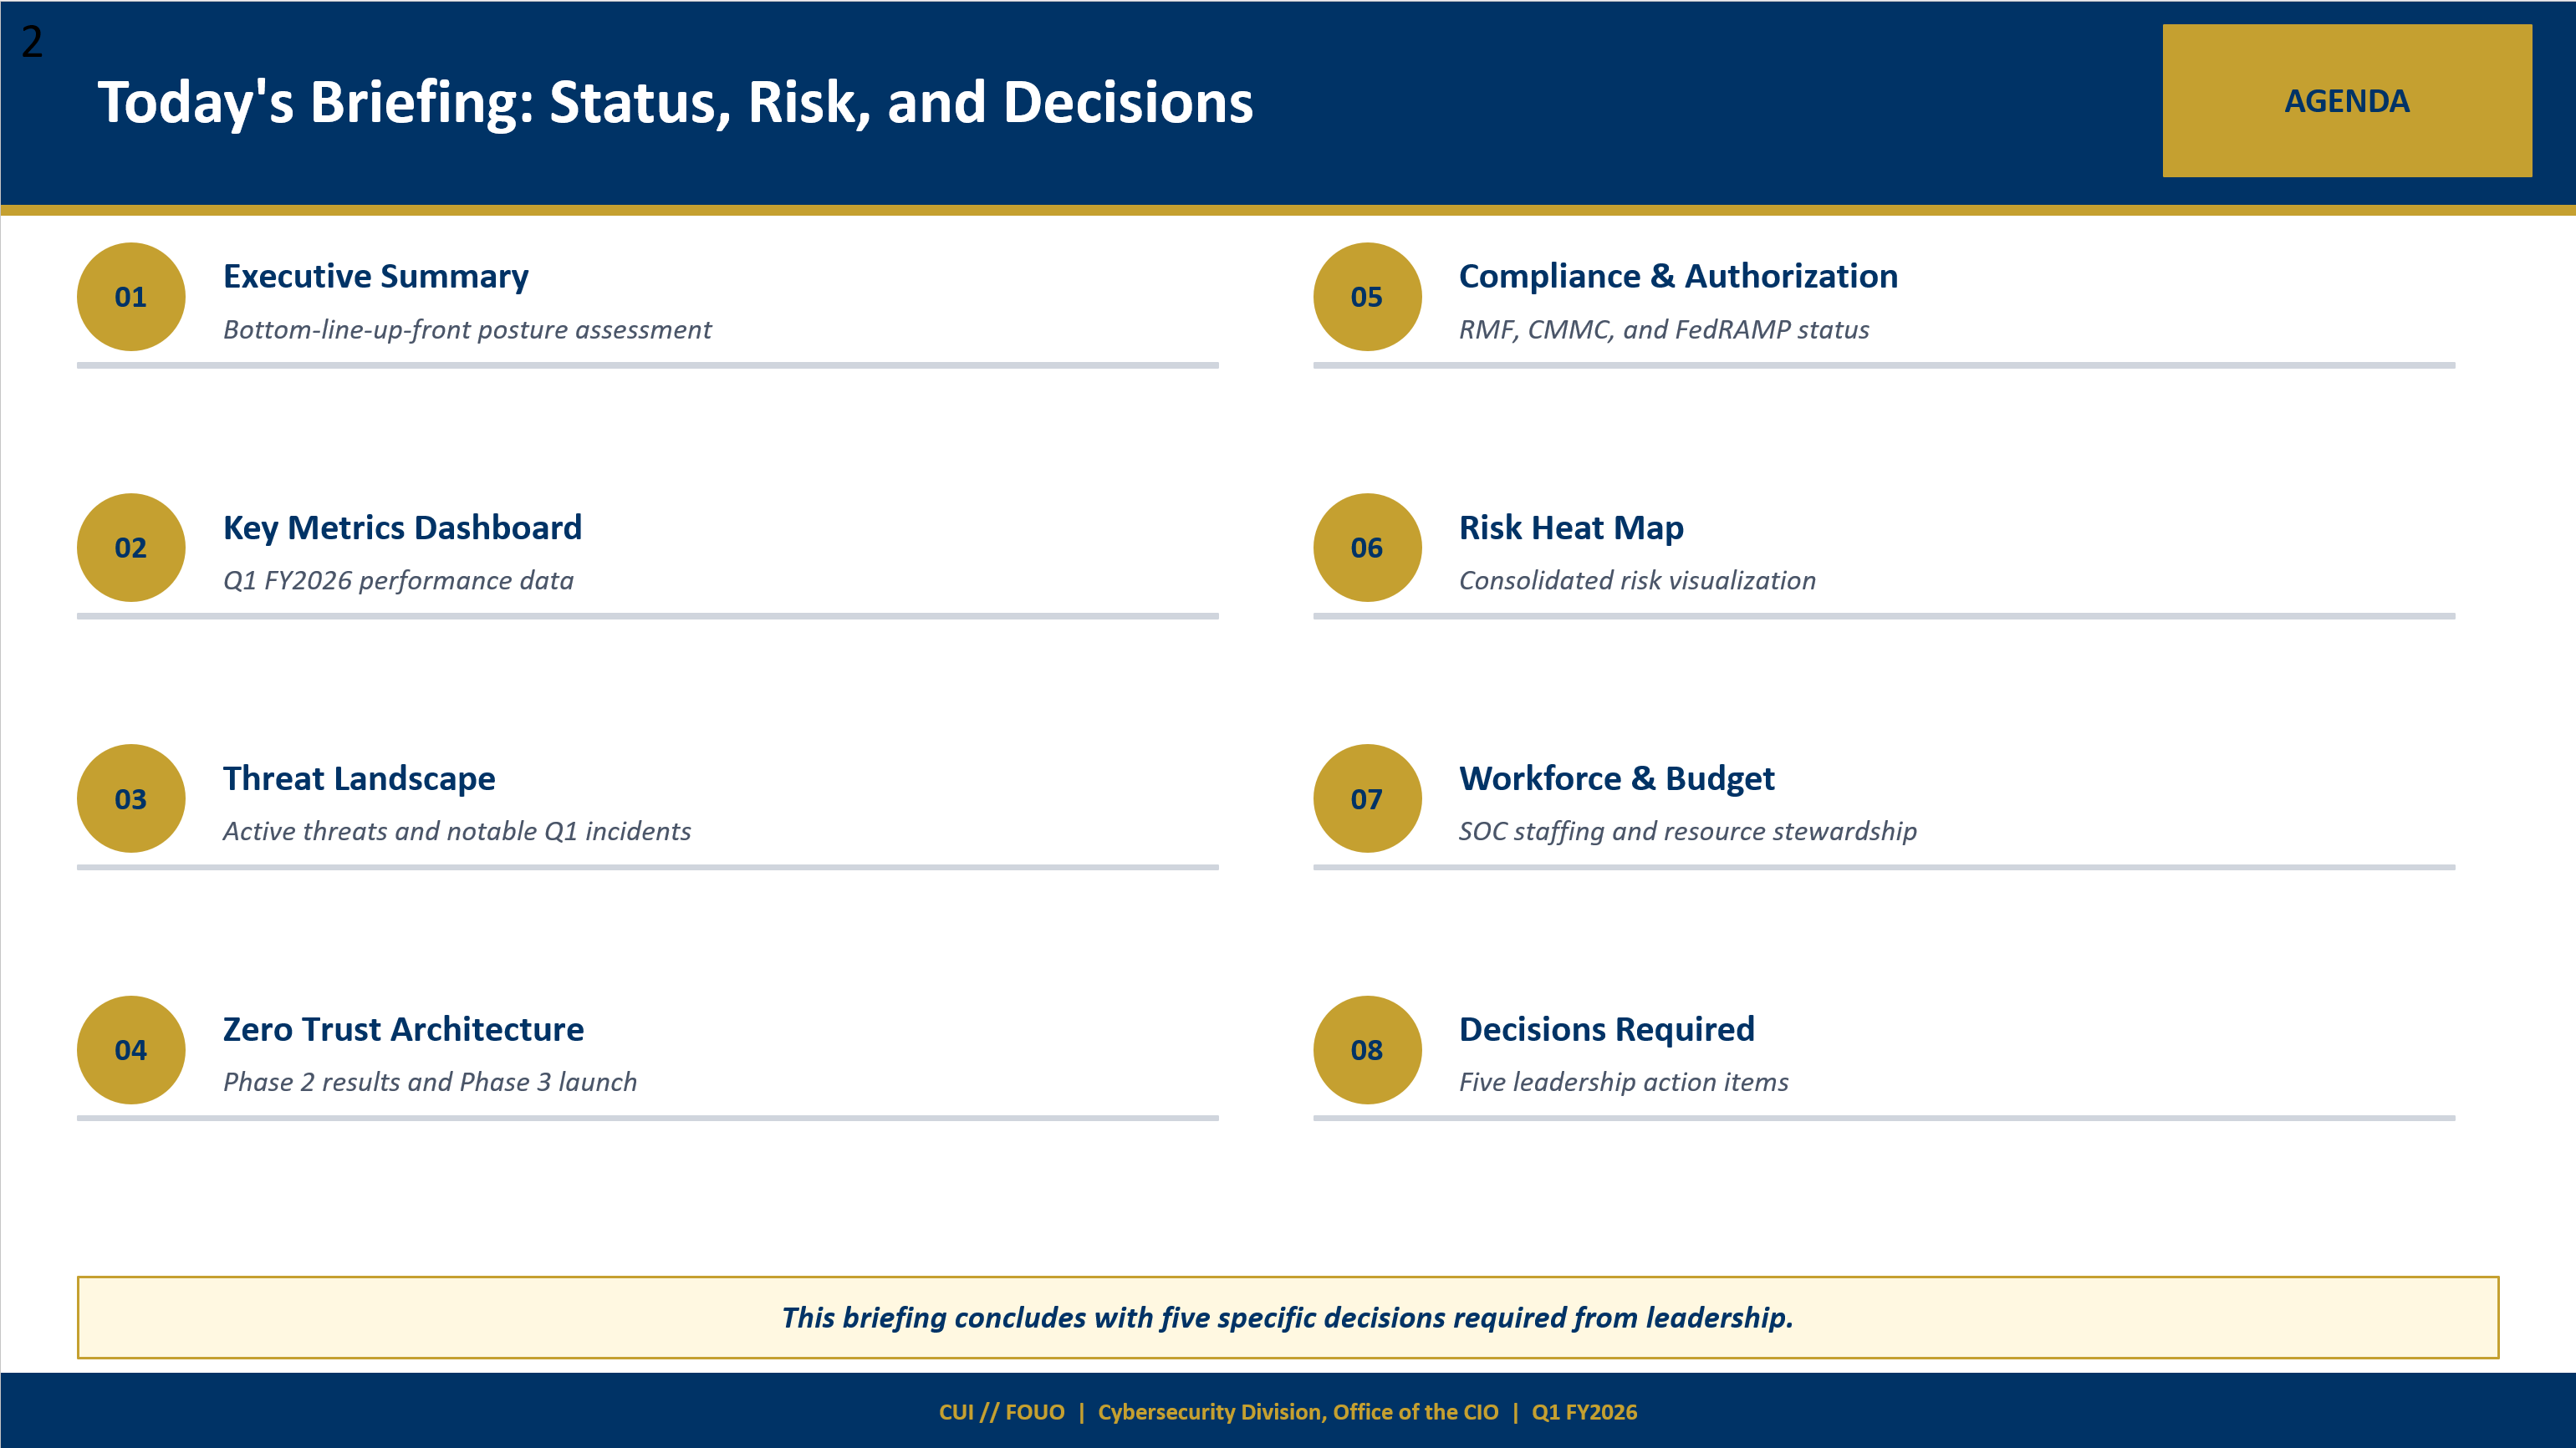Select the slide title Today's Briefing text
This screenshot has height=1448, width=2576.
click(676, 101)
